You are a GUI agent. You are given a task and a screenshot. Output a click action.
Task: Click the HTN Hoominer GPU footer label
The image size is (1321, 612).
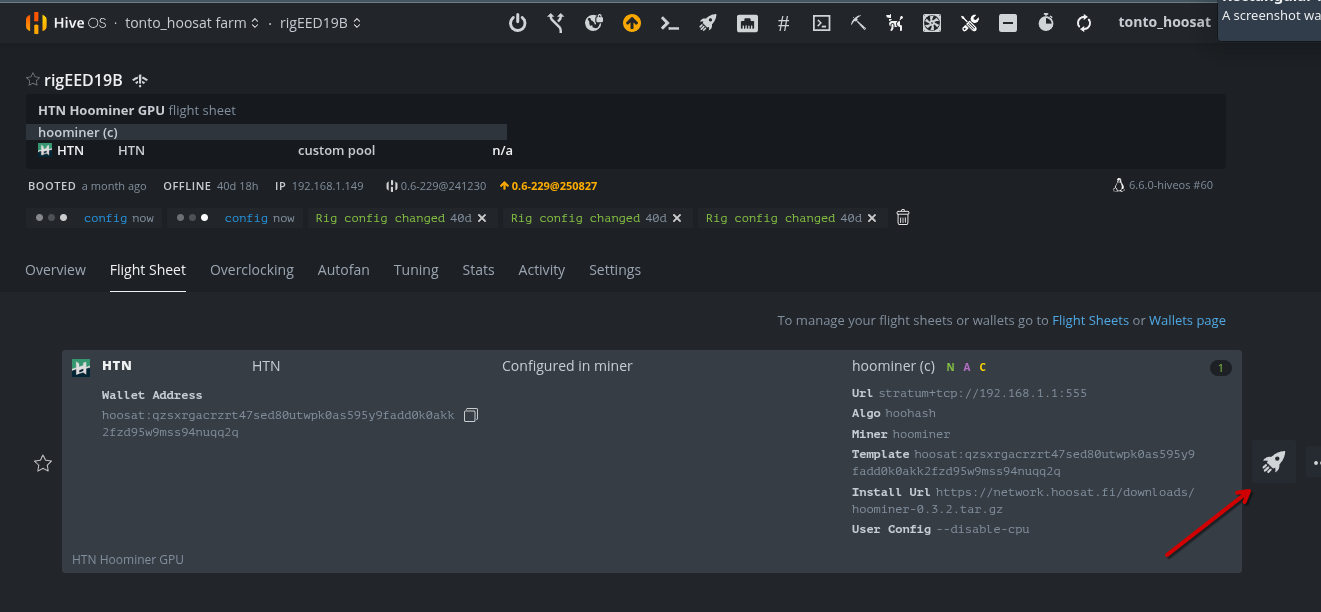[x=128, y=560]
